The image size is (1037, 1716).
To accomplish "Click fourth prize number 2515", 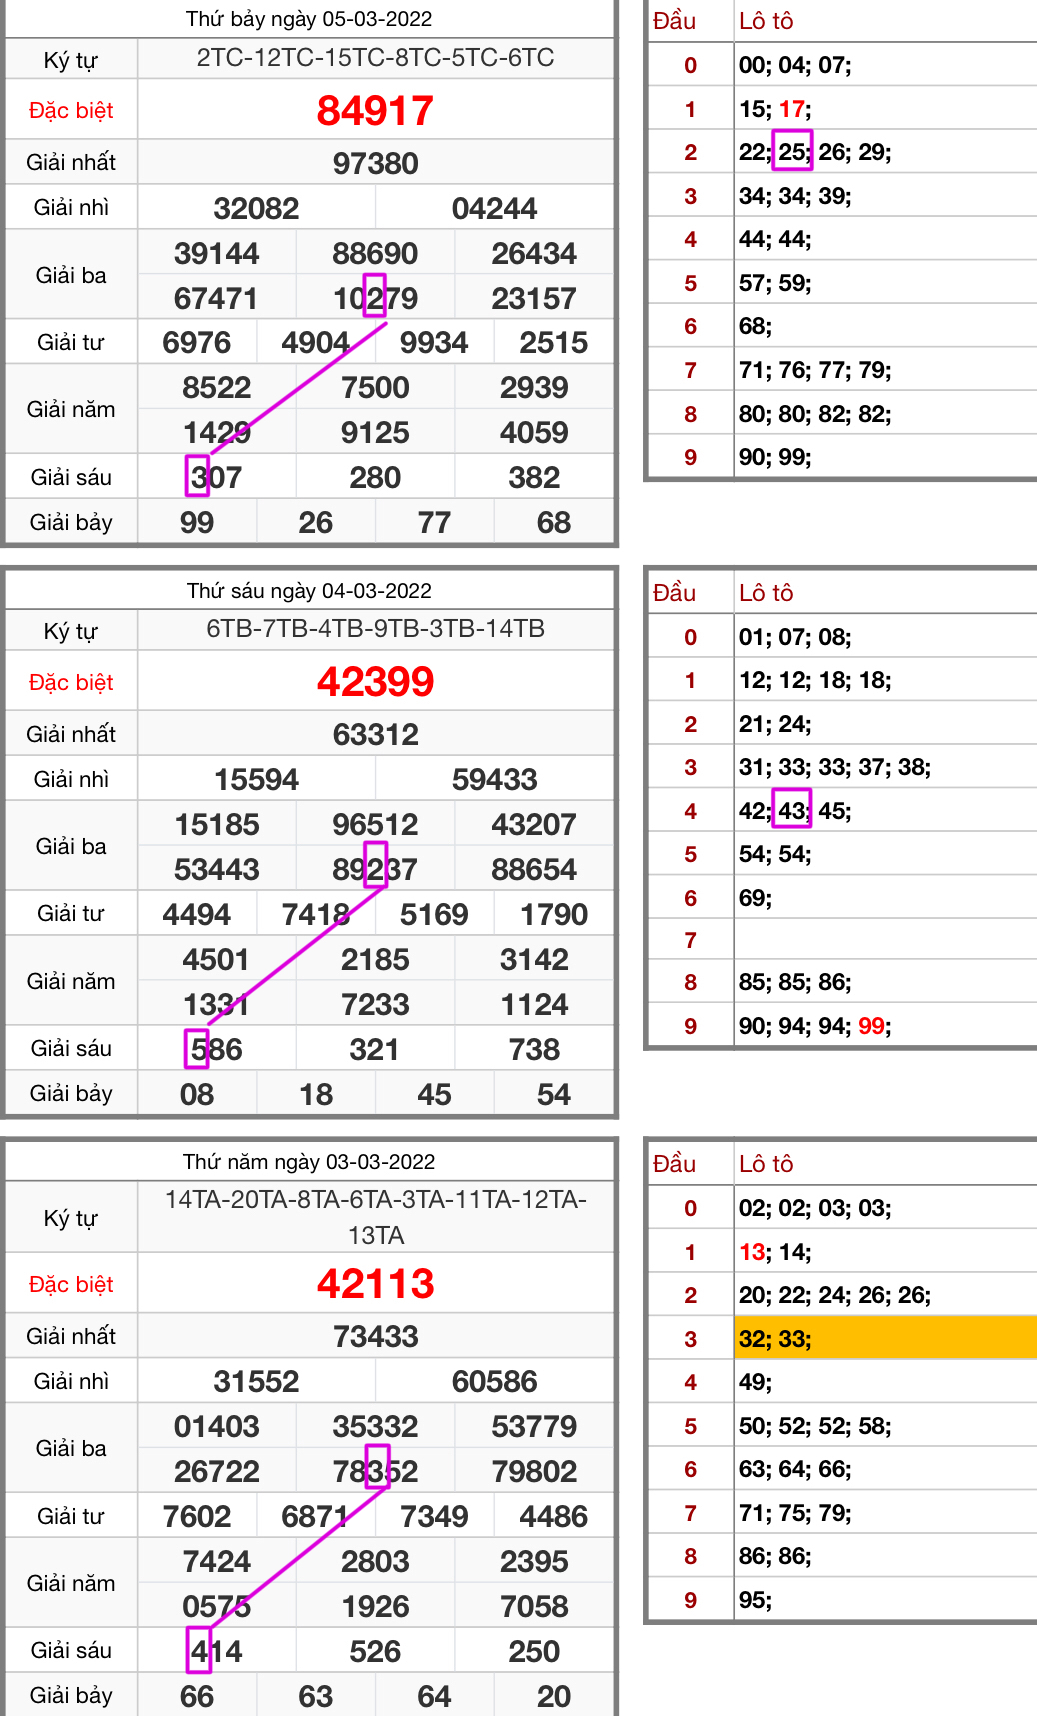I will tap(554, 342).
